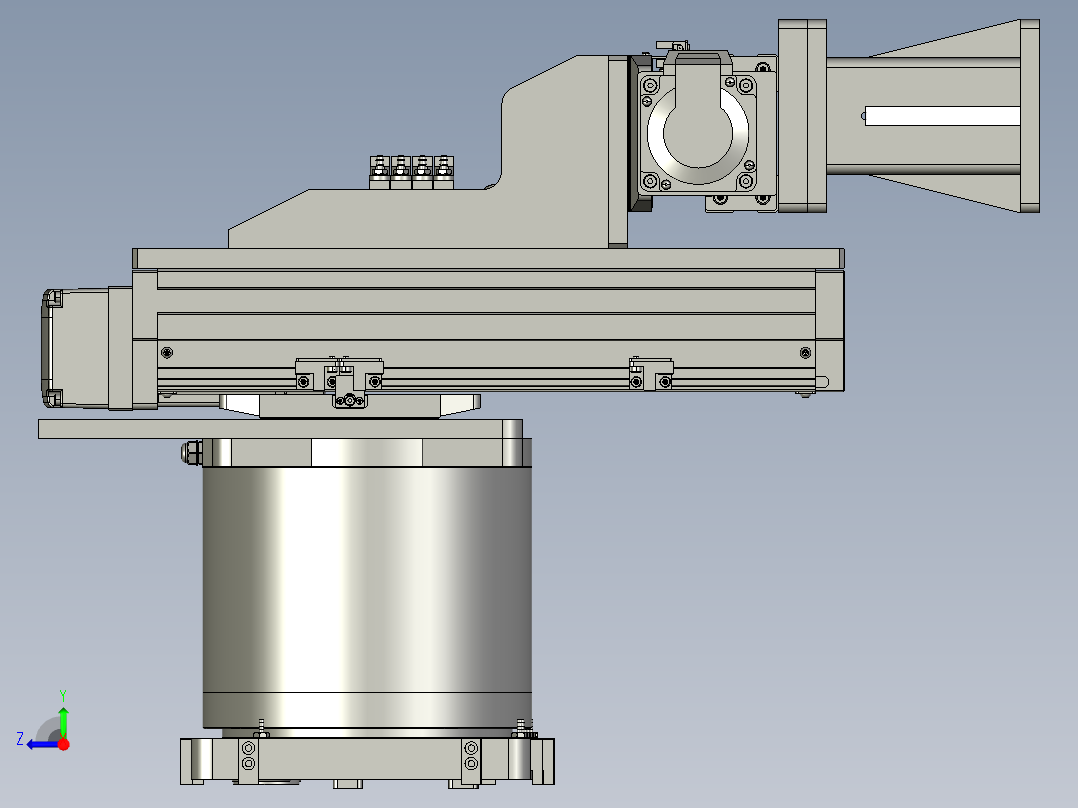Click the green Y axis arrow of the triad
This screenshot has width=1078, height=808.
[x=63, y=721]
